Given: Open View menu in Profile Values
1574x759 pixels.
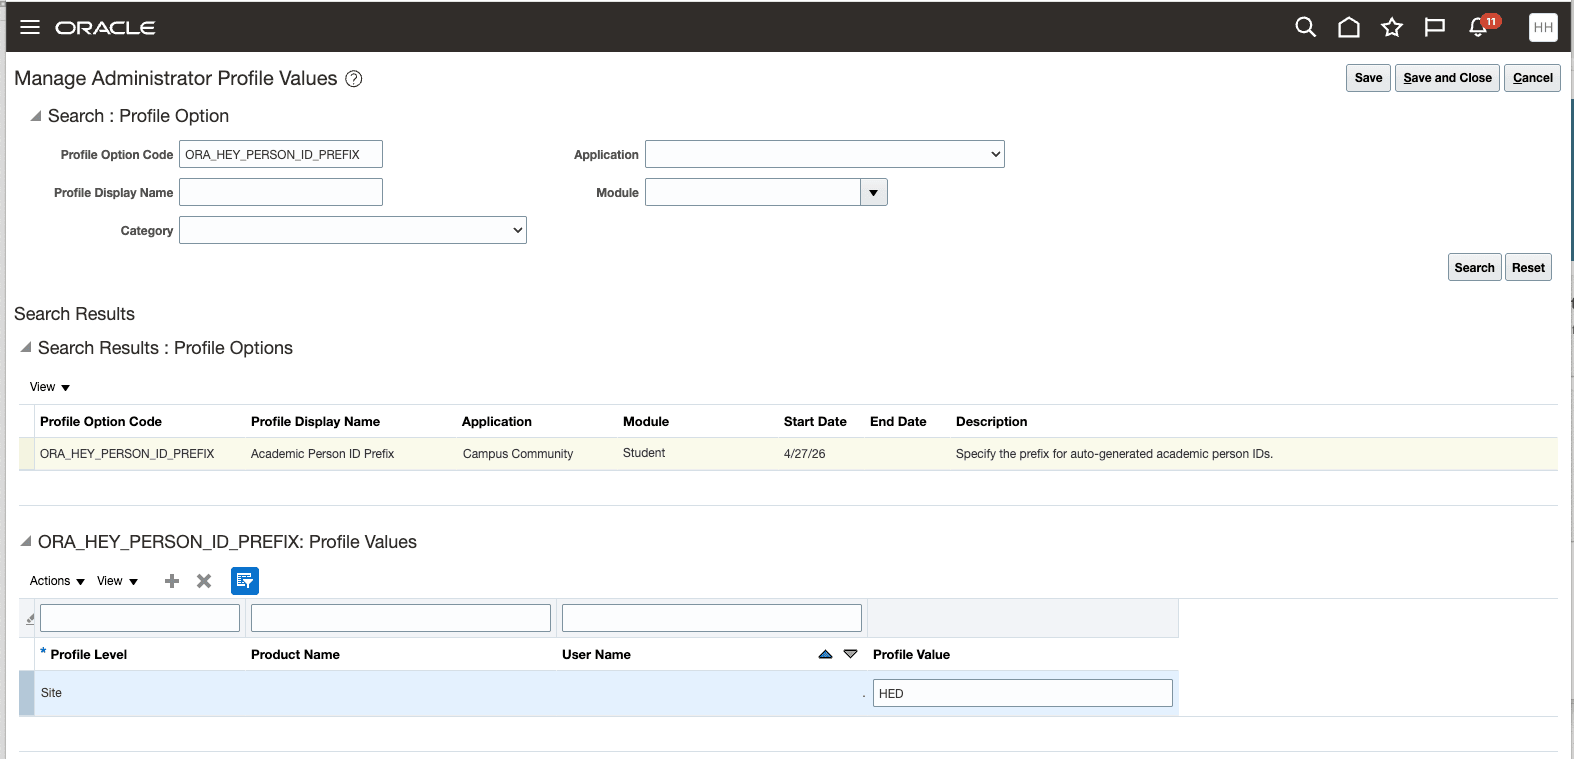Looking at the screenshot, I should (117, 581).
